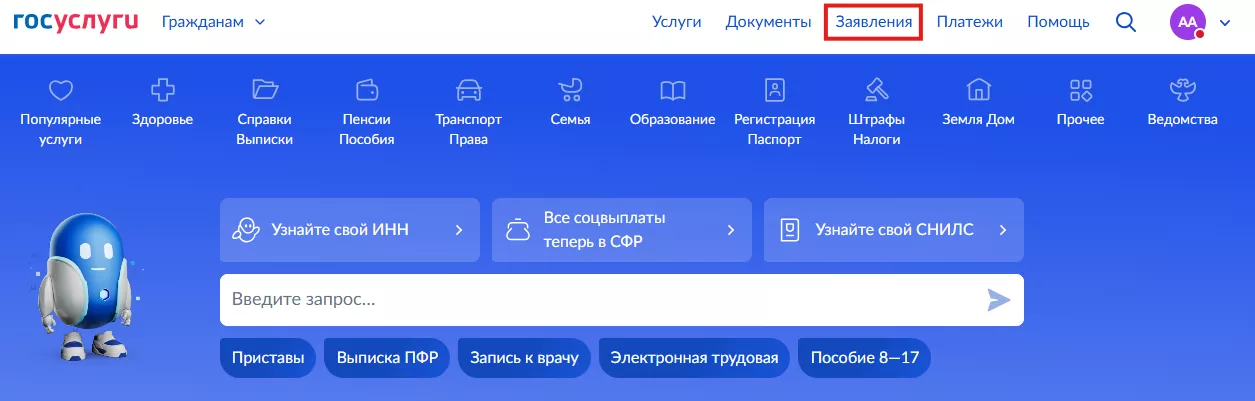
Task: Open the Узнайте свой ИНН card
Action: pos(349,230)
